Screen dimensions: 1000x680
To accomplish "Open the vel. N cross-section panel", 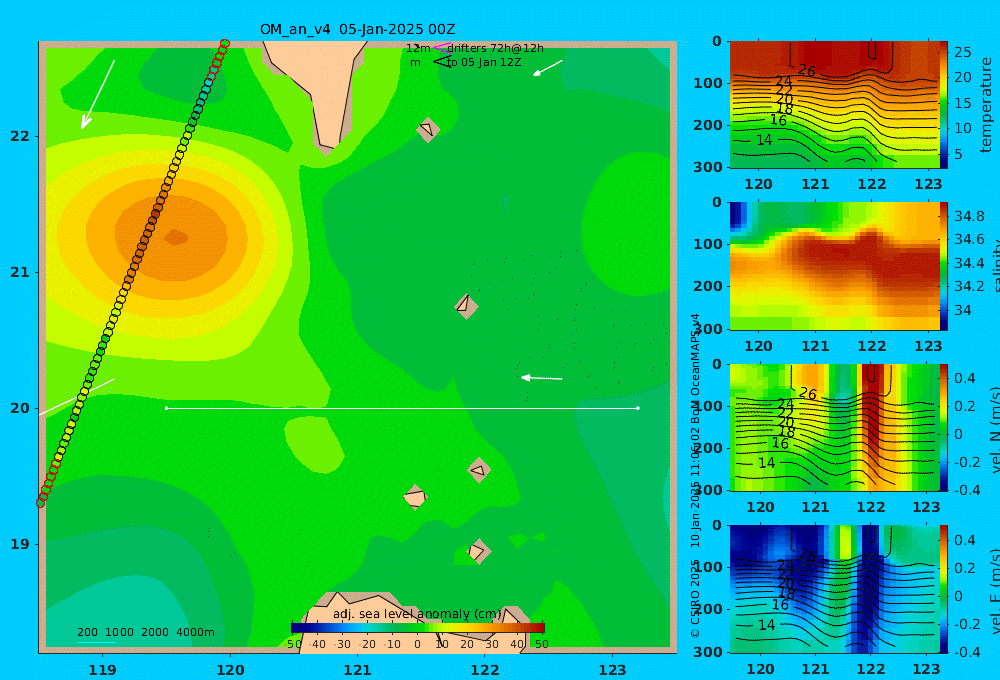I will [x=835, y=427].
